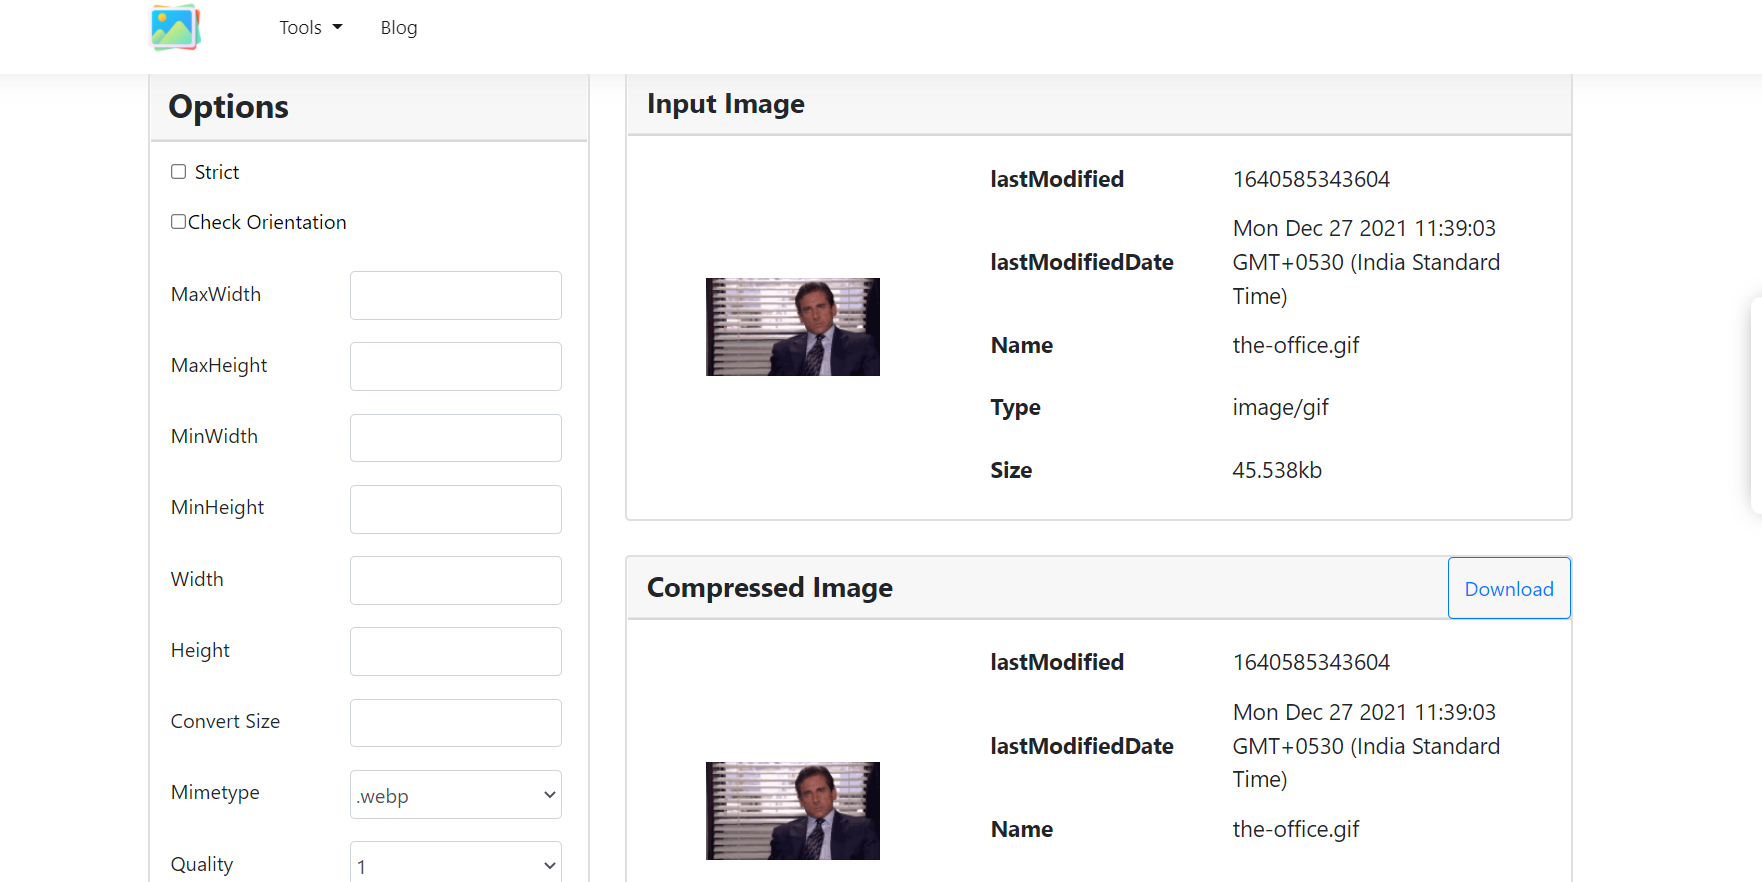Click the Height input field
This screenshot has width=1762, height=882.
coord(455,651)
